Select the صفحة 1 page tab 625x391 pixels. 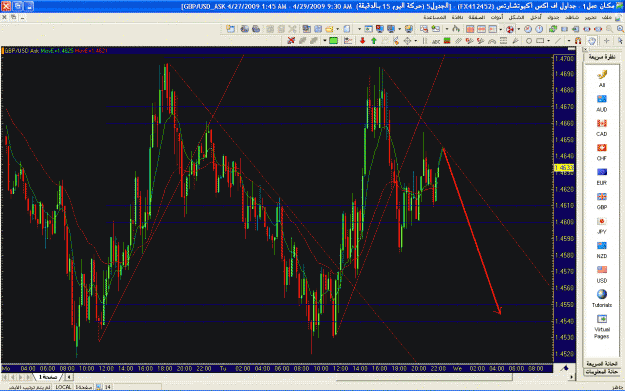(x=48, y=377)
